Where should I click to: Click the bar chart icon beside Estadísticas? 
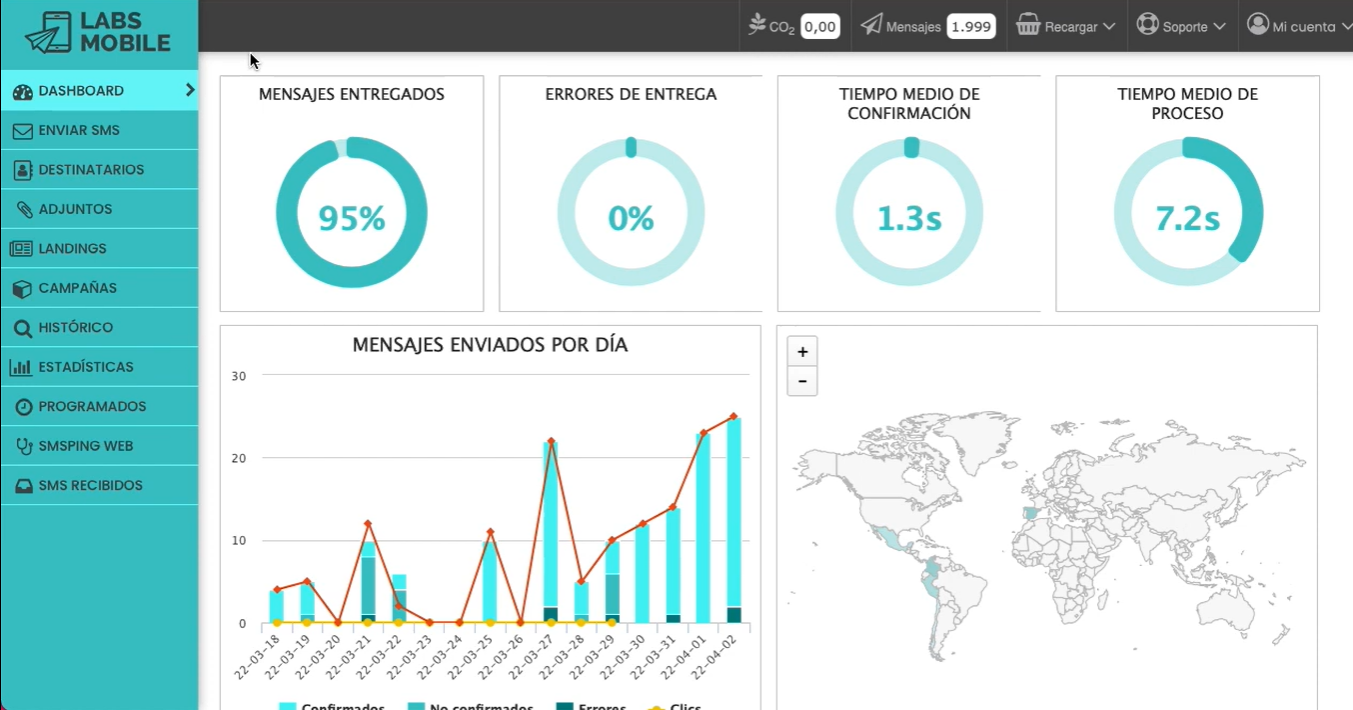coord(21,367)
